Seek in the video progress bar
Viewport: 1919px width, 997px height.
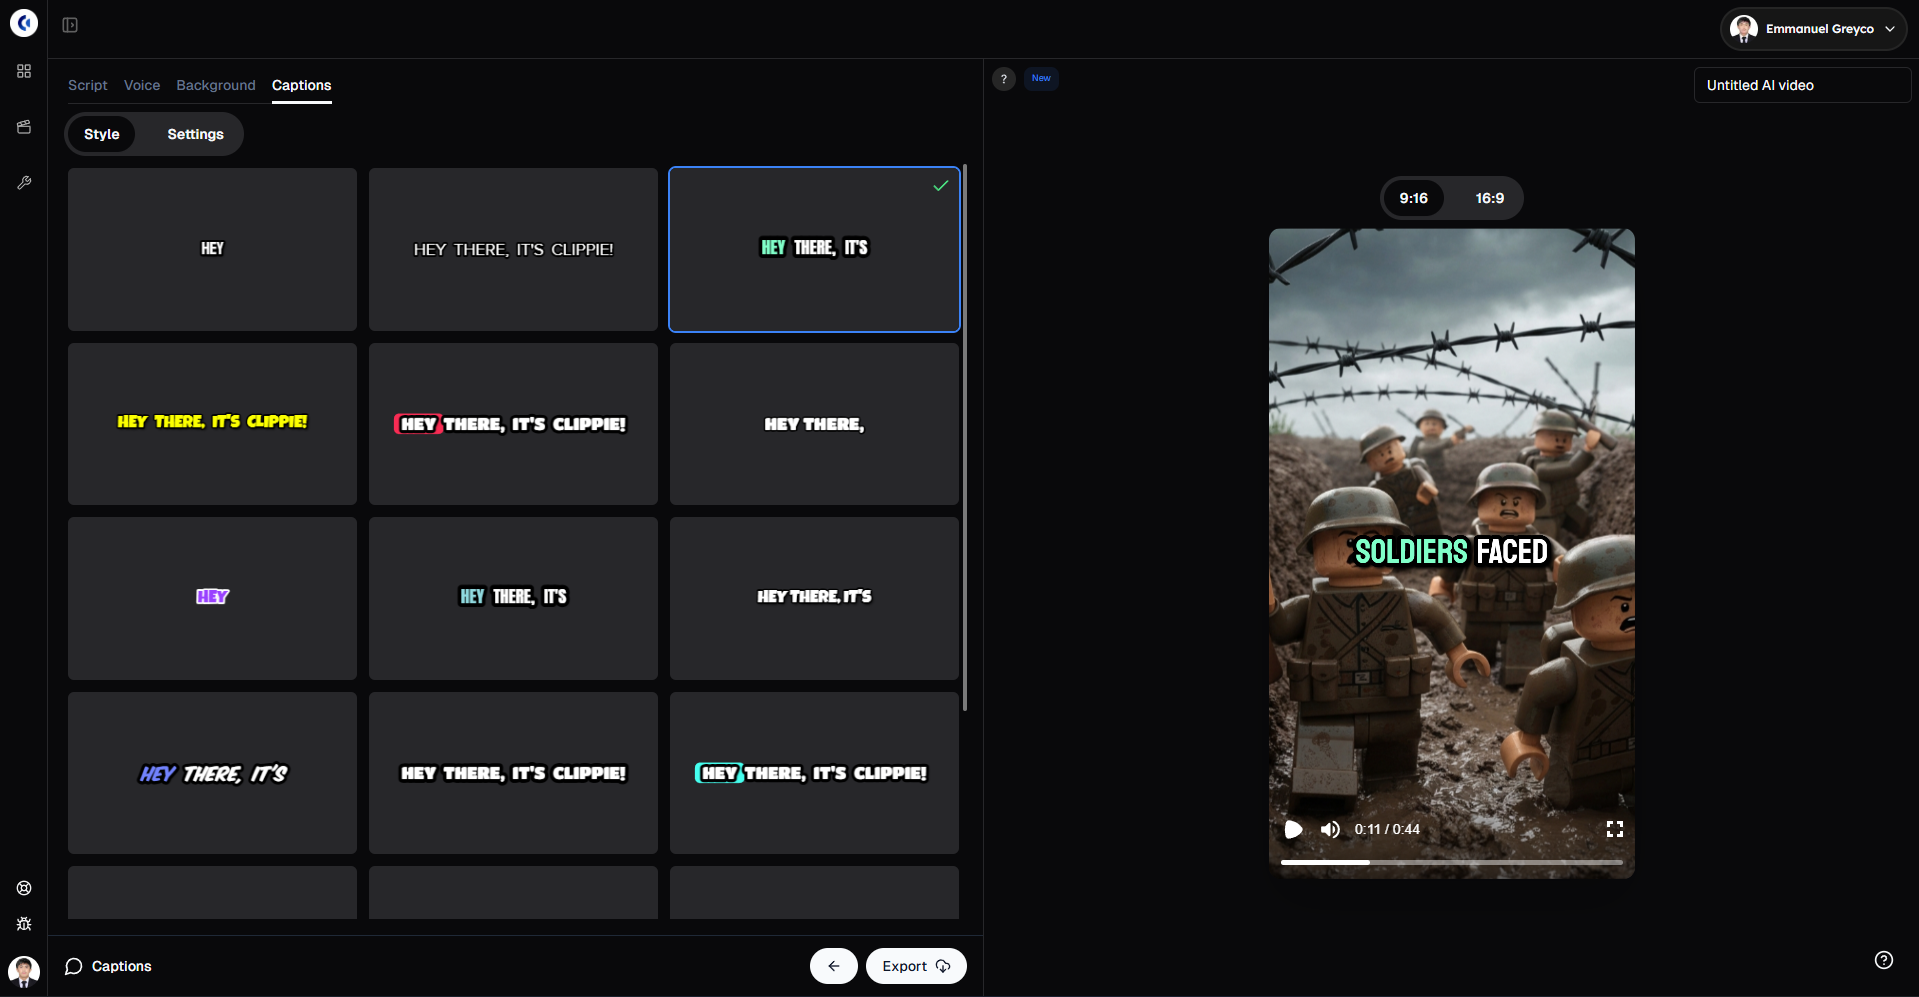pyautogui.click(x=1452, y=862)
